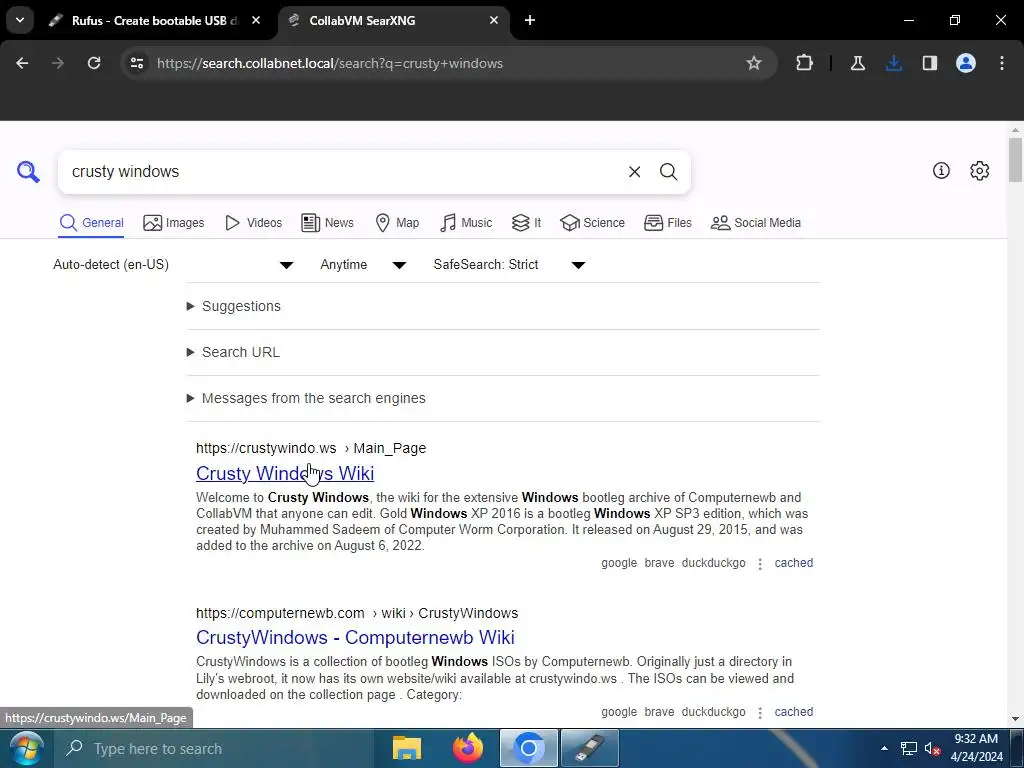1024x768 pixels.
Task: Close the CollabVM SearXNG tab
Action: pos(494,20)
